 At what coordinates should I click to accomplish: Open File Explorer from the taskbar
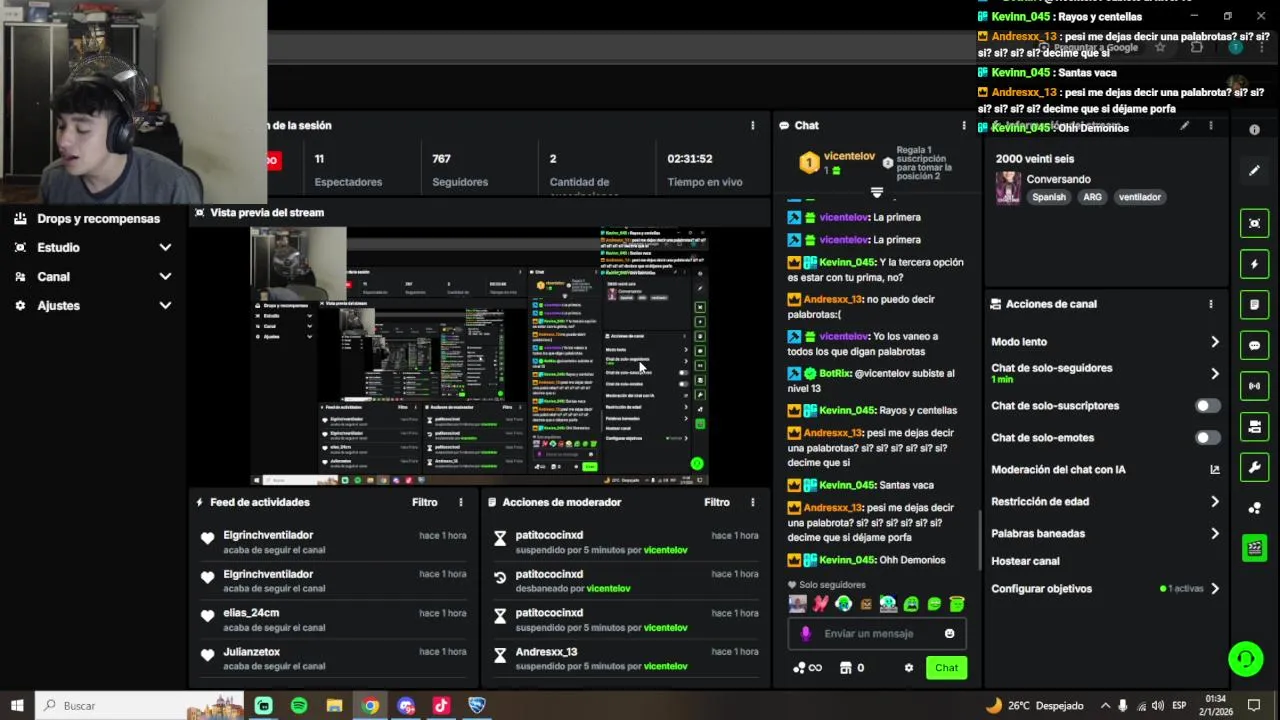point(334,706)
